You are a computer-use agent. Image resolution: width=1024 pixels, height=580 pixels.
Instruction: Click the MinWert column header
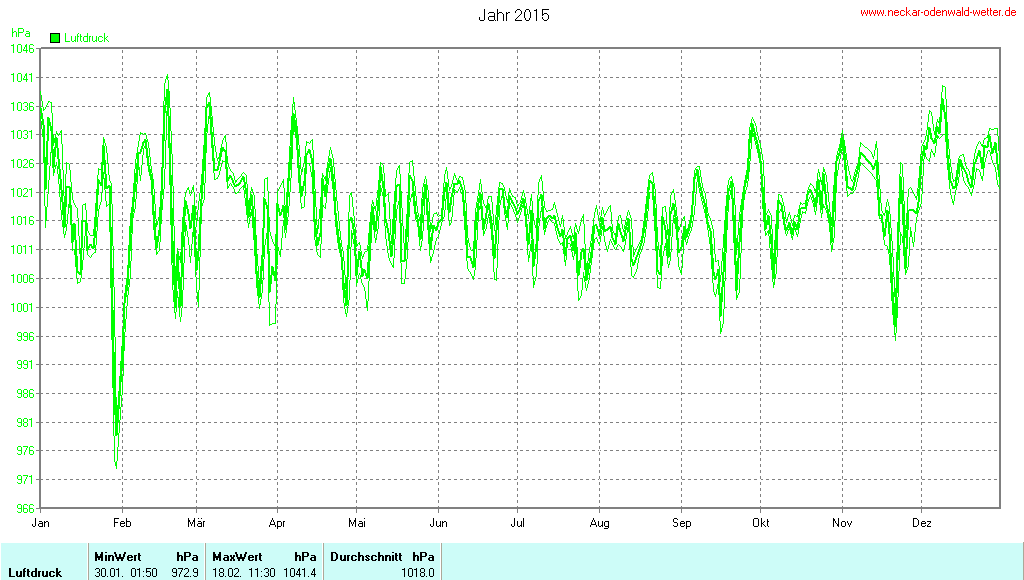(x=117, y=556)
